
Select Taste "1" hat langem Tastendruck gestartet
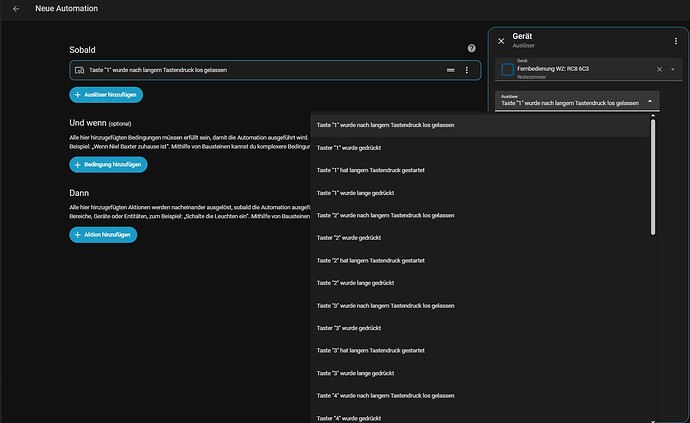point(480,170)
